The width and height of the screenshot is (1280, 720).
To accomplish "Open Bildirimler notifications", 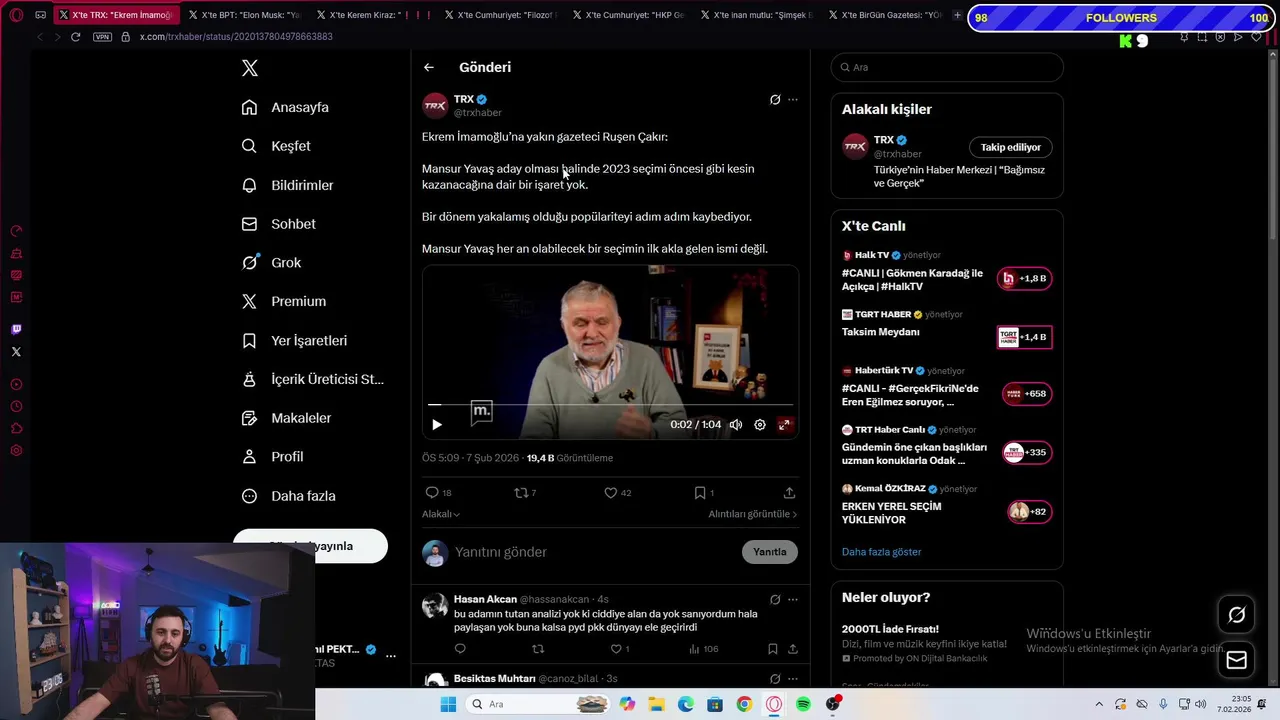I will tap(287, 185).
